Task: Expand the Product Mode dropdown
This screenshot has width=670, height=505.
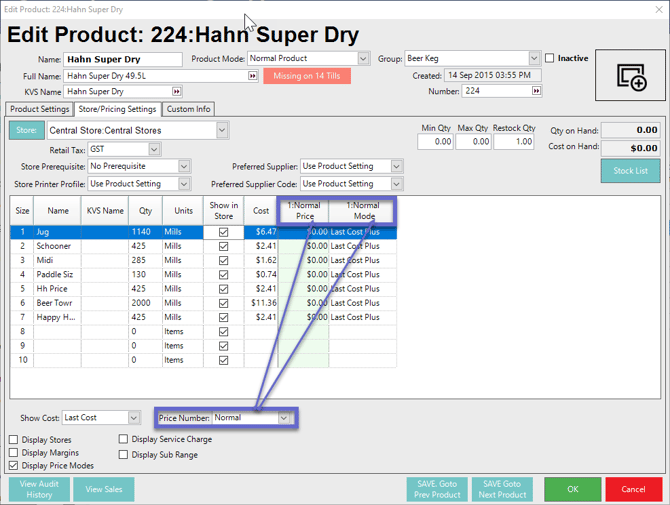Action: pyautogui.click(x=363, y=59)
